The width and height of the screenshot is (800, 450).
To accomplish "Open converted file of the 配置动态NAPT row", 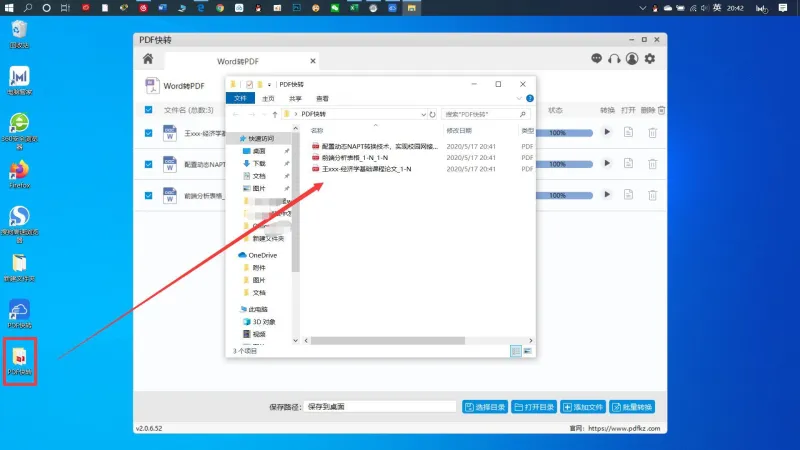I will tap(628, 164).
